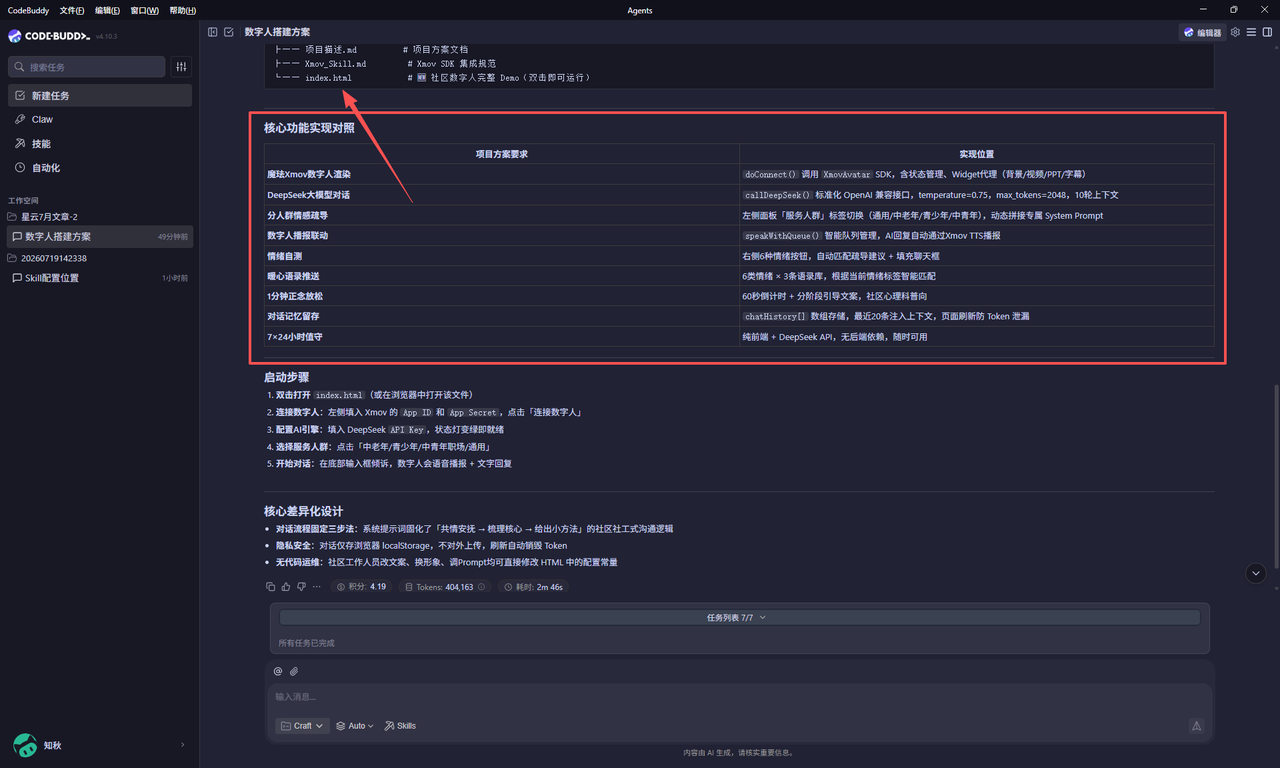Click the 核心功能实现对照 heading
This screenshot has height=768, width=1280.
(309, 128)
